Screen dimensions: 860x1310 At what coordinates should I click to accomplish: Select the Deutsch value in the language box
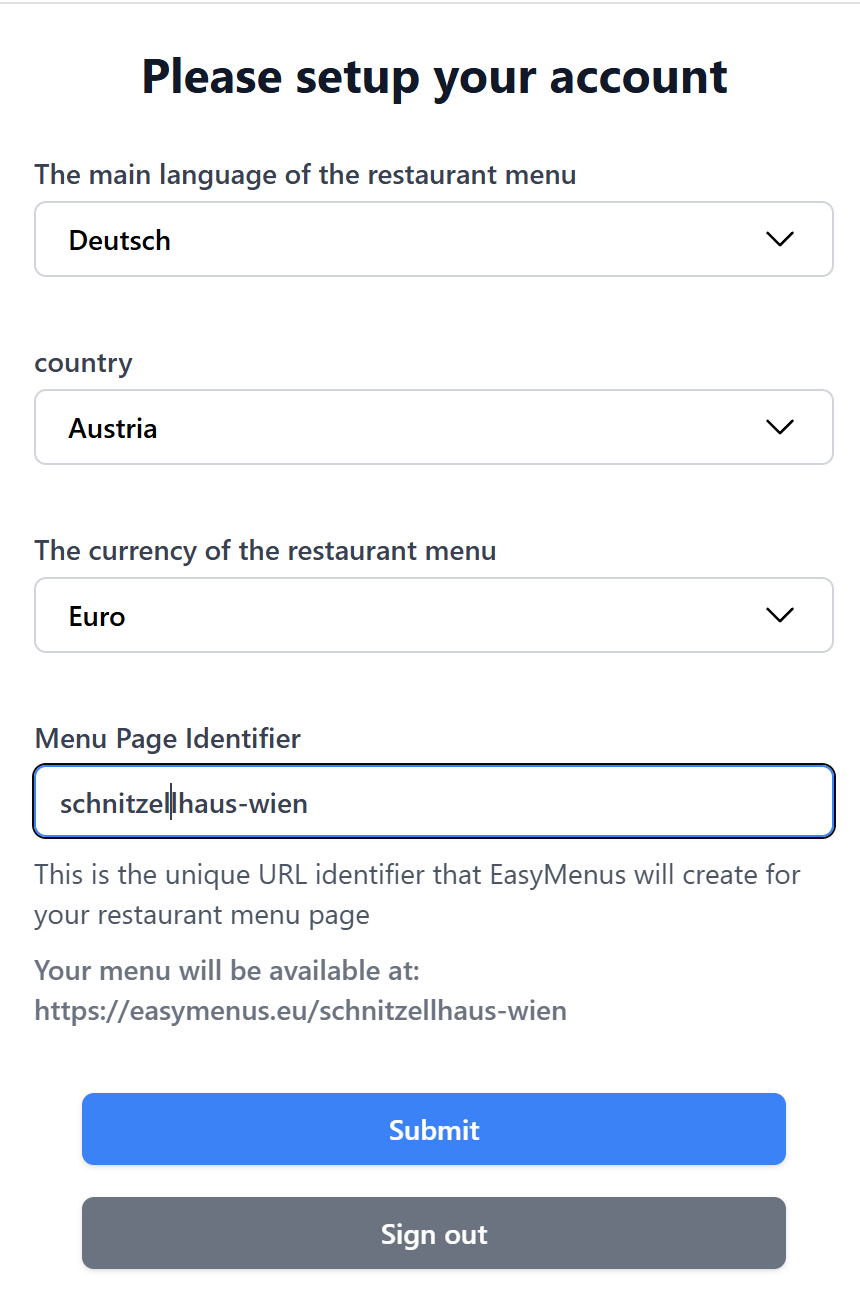click(x=120, y=239)
